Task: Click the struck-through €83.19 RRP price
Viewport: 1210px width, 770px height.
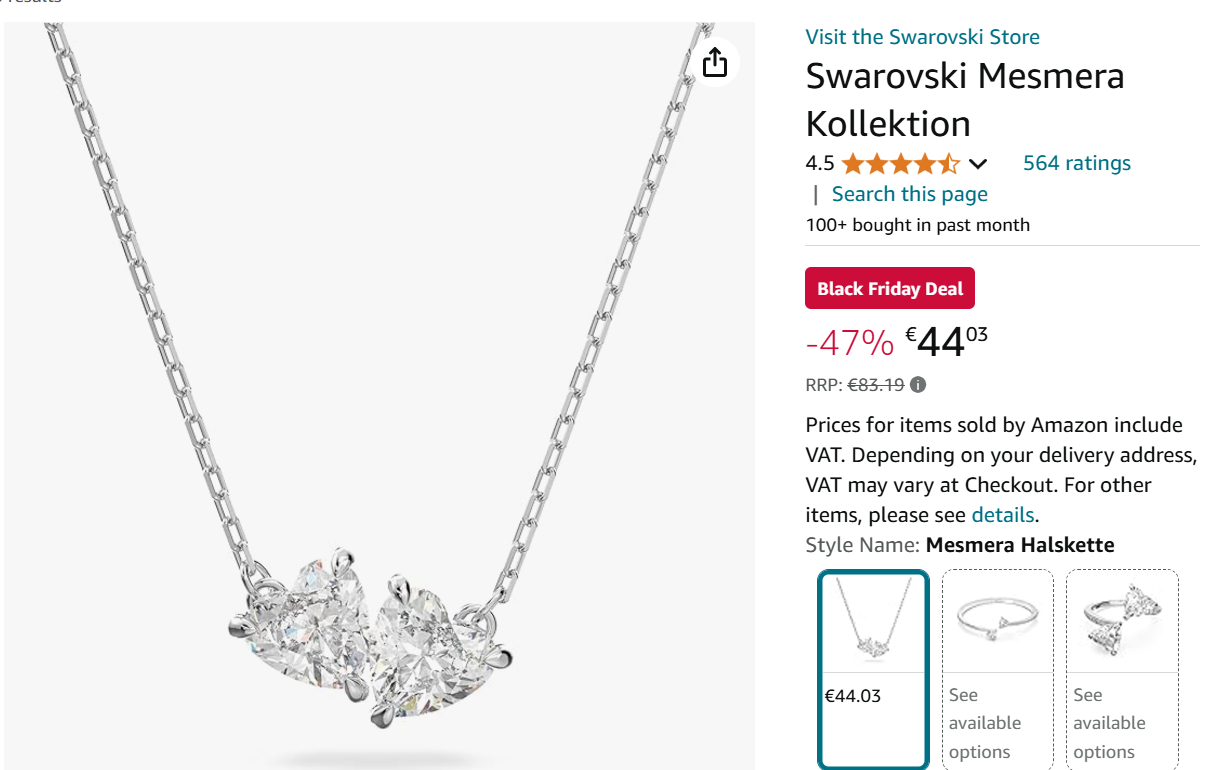Action: tap(875, 384)
